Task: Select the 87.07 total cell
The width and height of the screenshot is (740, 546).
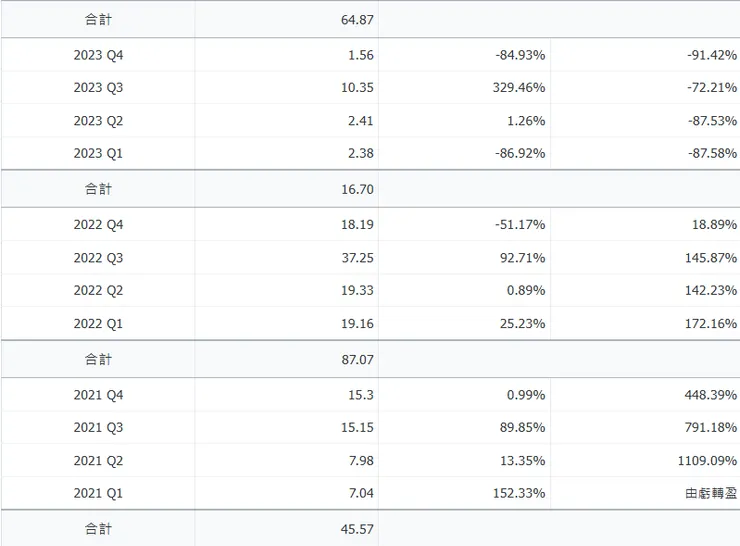Action: click(357, 358)
